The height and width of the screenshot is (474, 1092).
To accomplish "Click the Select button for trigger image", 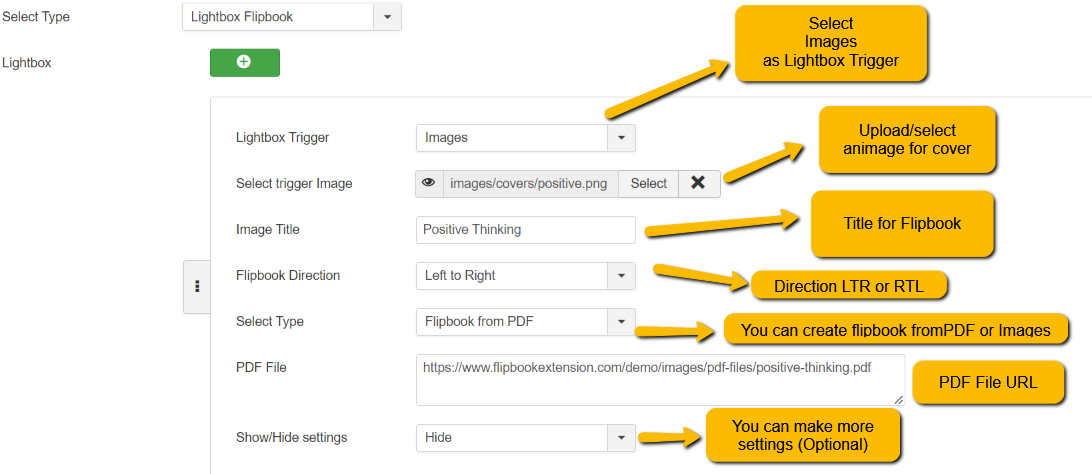I will click(648, 183).
